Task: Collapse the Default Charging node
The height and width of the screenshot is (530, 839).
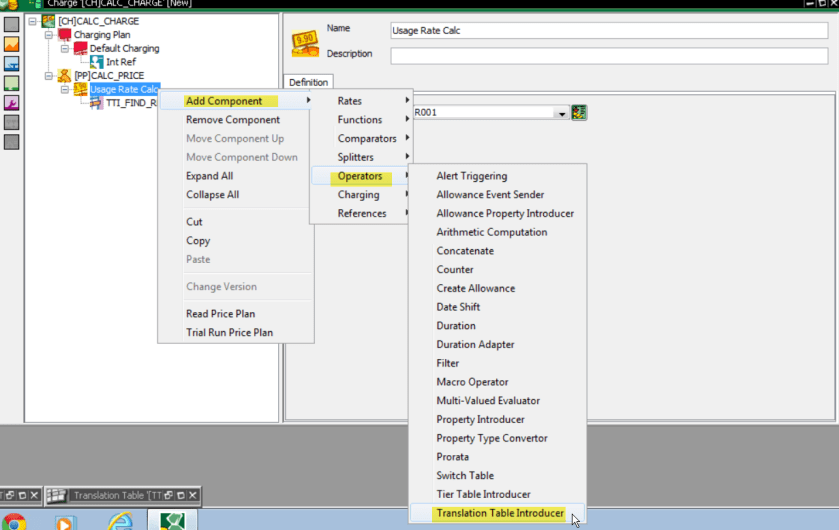Action: 65,49
